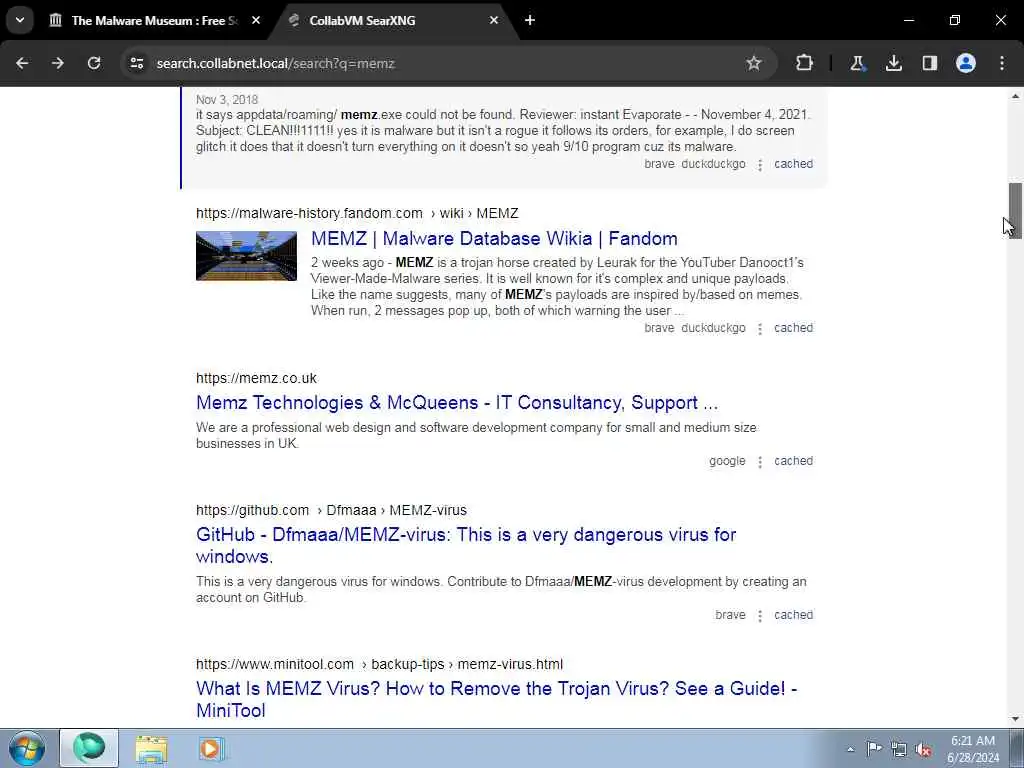The height and width of the screenshot is (768, 1024).
Task: Open the network tray icon
Action: (899, 750)
